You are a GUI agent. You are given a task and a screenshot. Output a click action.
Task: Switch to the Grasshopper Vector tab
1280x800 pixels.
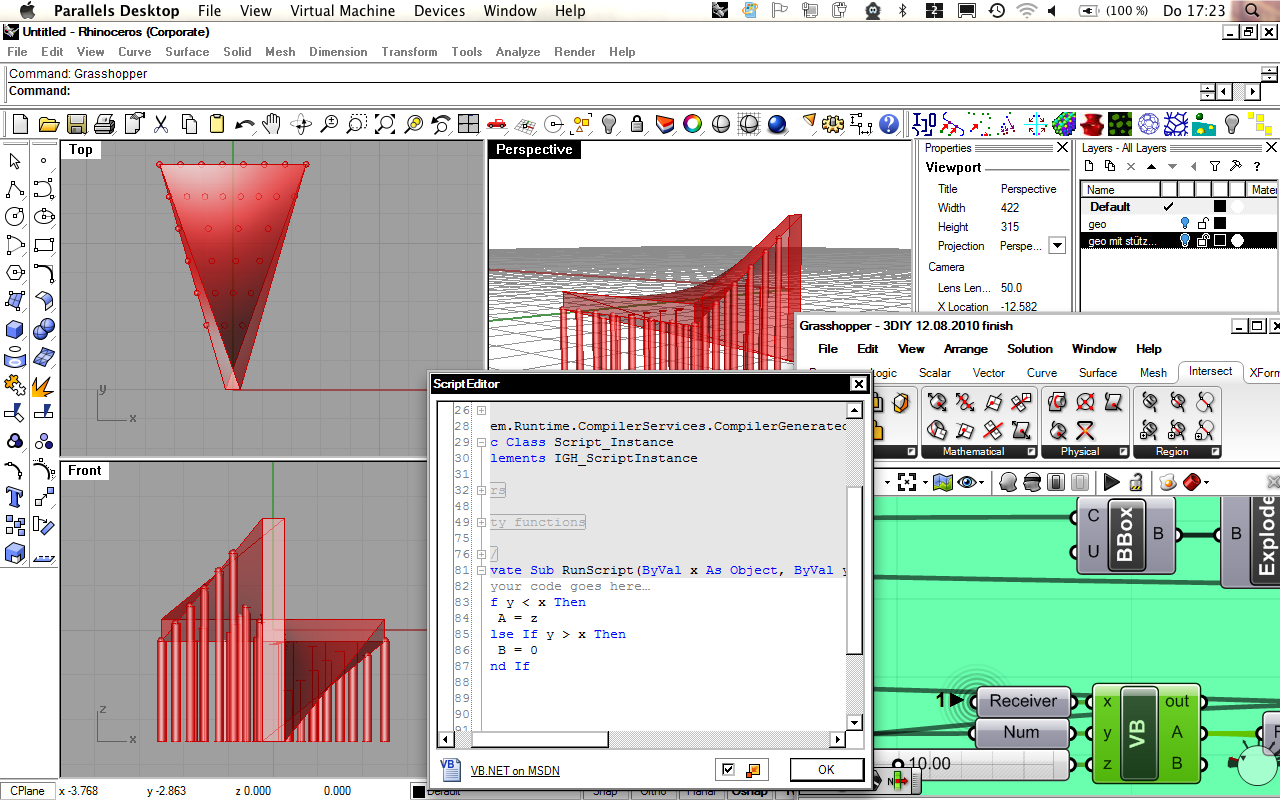coord(988,372)
